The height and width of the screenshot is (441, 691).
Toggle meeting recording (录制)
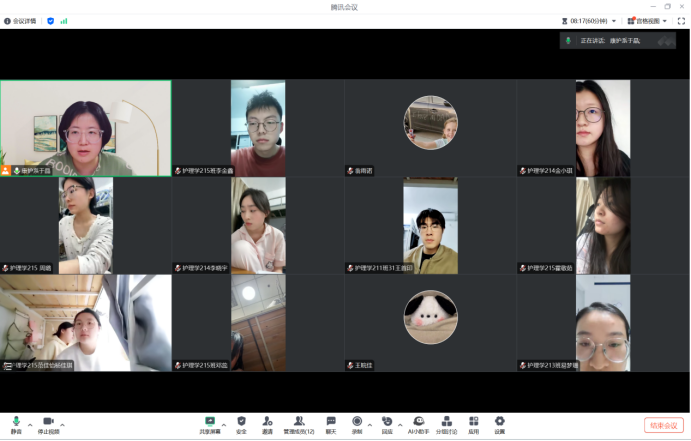tap(357, 424)
